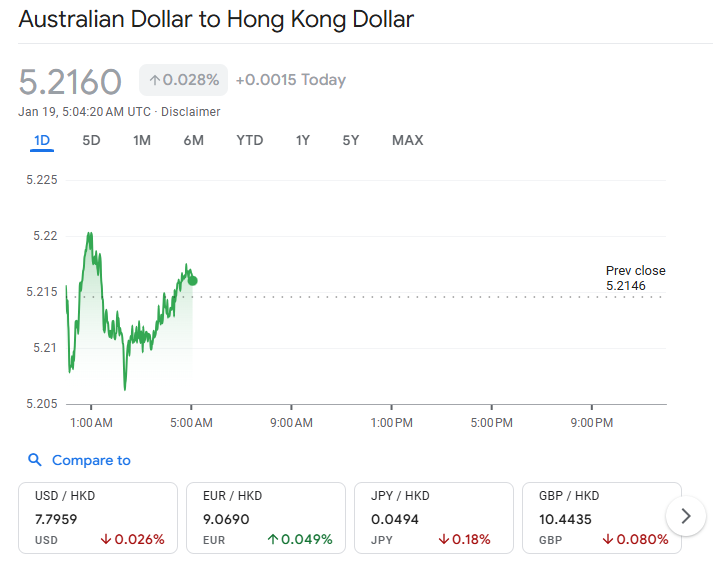Click the green dot on the chart line

[x=192, y=280]
